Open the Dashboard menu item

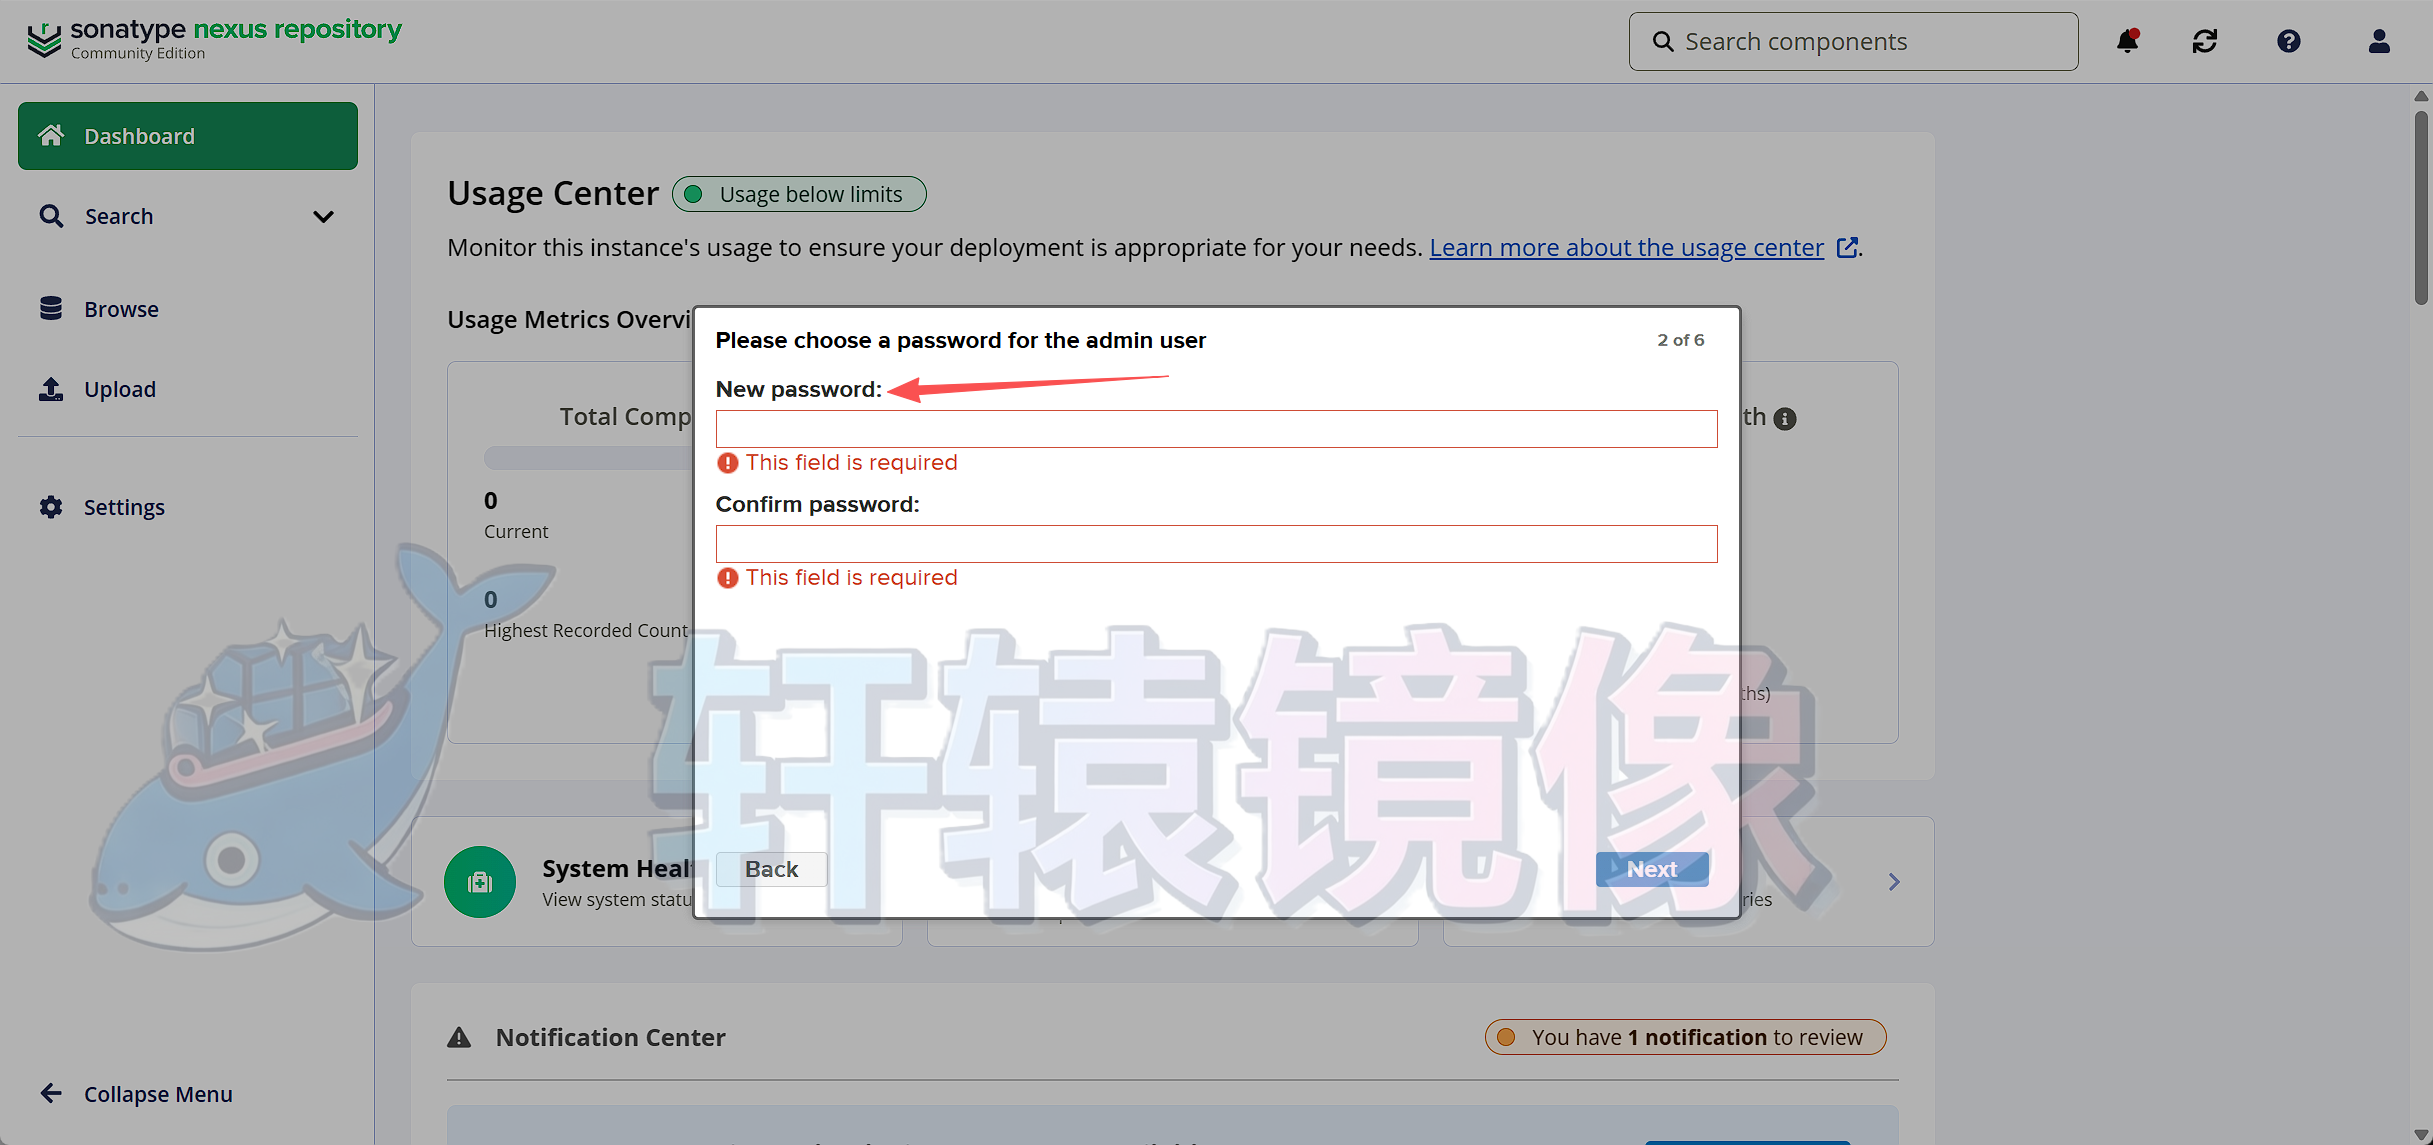click(138, 135)
